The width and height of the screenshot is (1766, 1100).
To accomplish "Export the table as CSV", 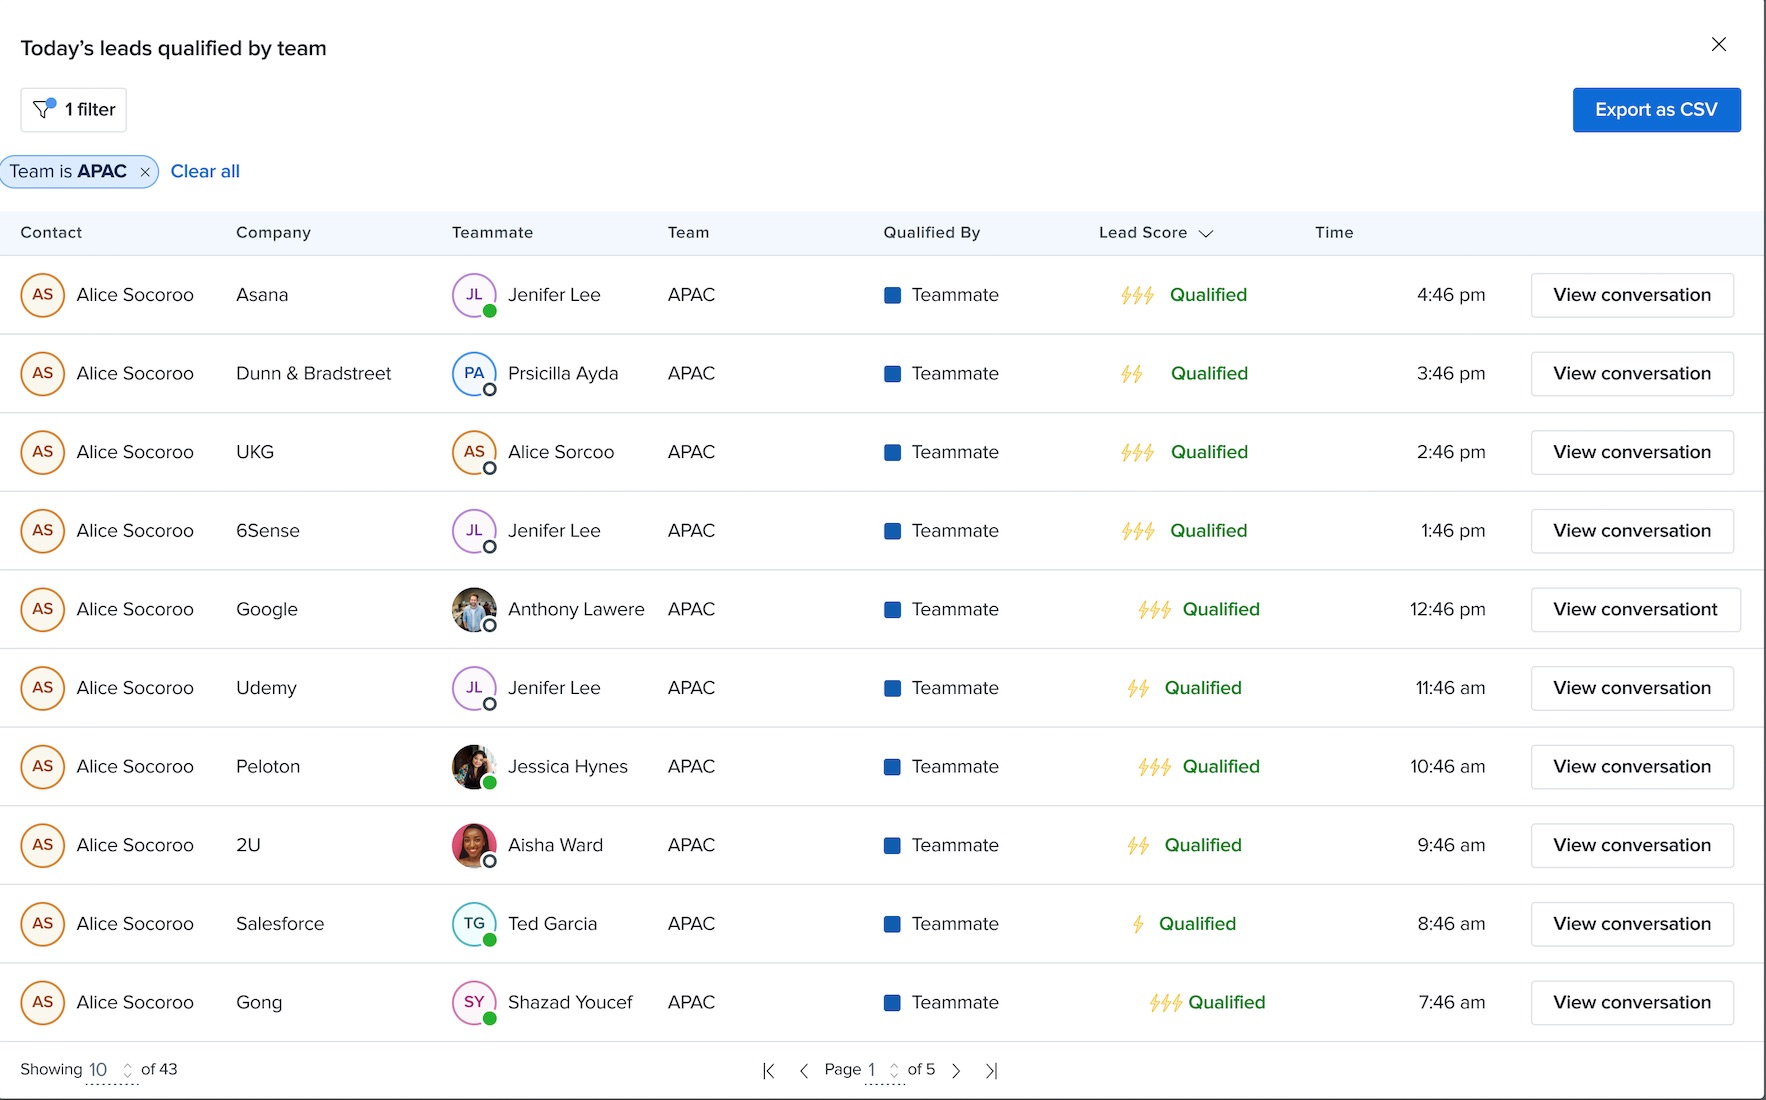I will (x=1656, y=110).
